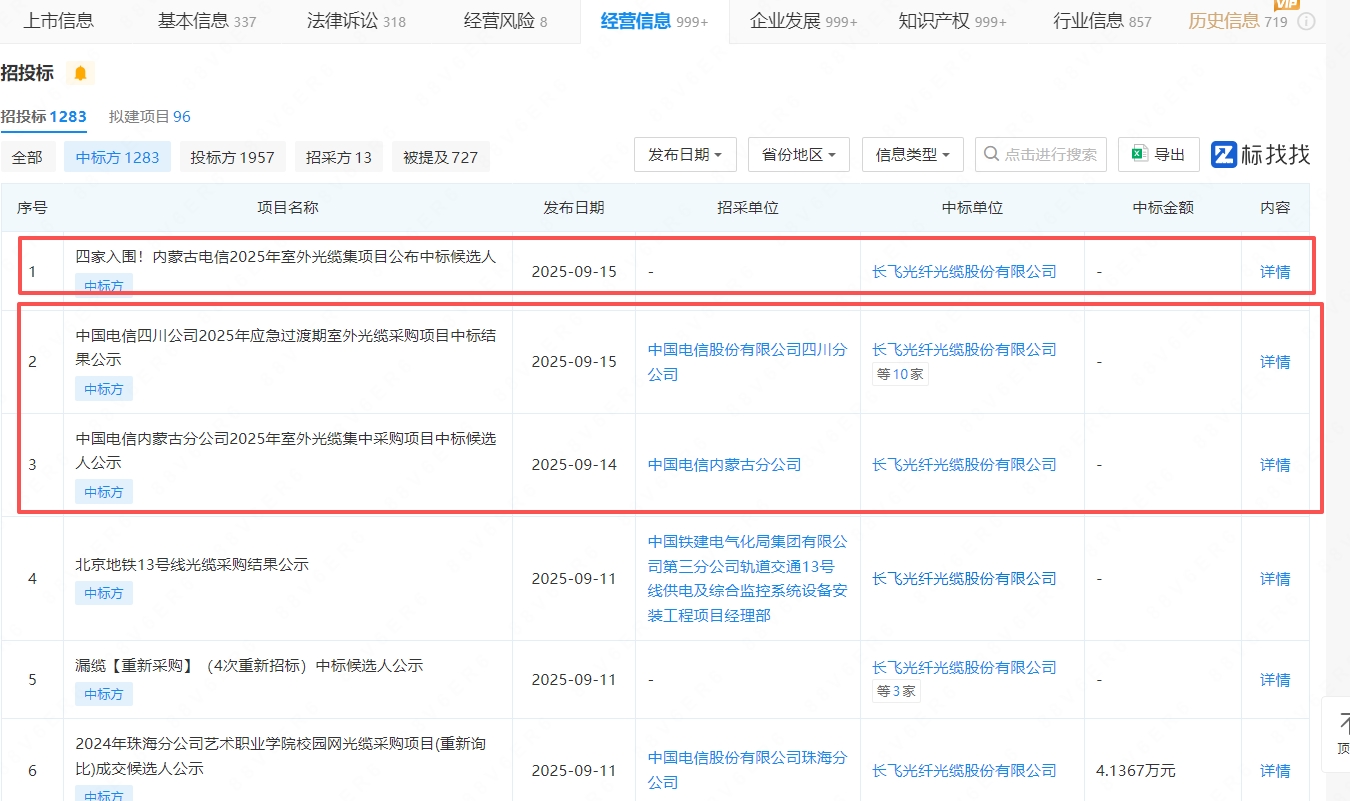Switch to the 知识产权 tab
The height and width of the screenshot is (801, 1350).
tap(953, 21)
